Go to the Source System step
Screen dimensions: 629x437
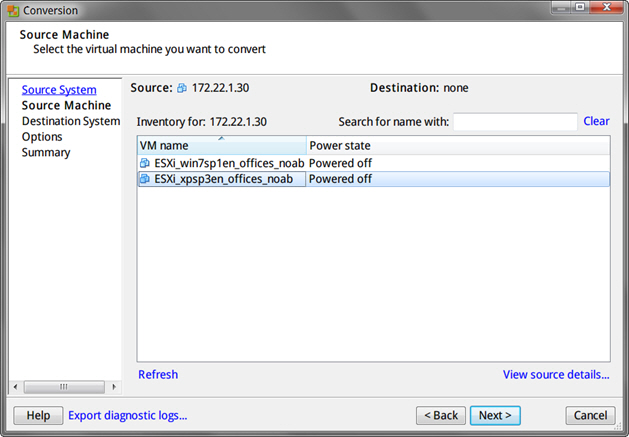[59, 90]
